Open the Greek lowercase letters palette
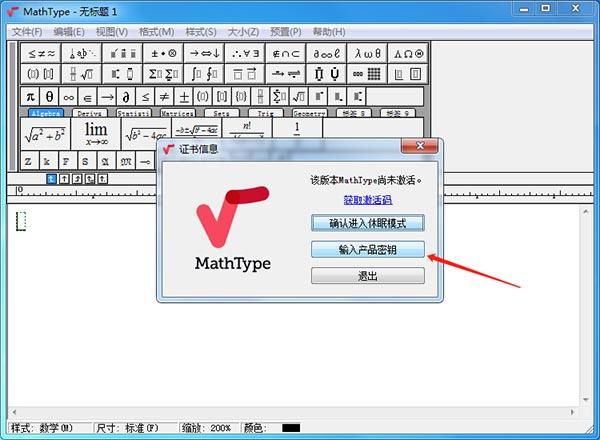 [x=367, y=54]
